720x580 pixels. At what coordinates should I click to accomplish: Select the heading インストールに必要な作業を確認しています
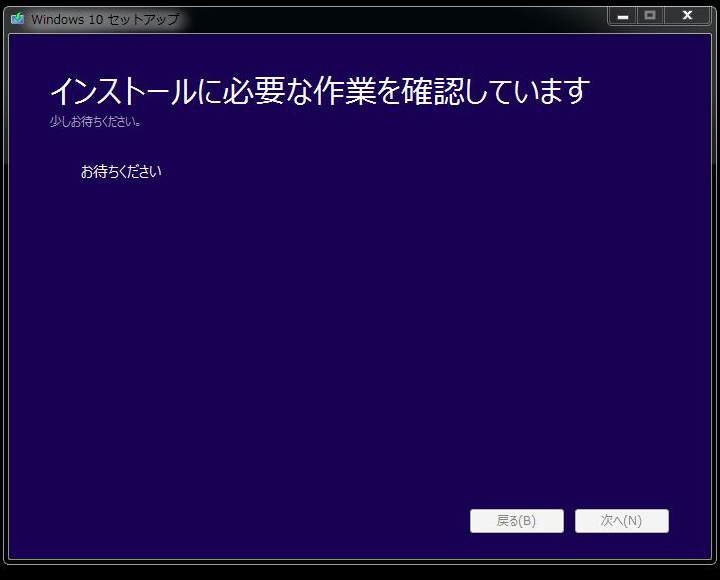coord(320,90)
